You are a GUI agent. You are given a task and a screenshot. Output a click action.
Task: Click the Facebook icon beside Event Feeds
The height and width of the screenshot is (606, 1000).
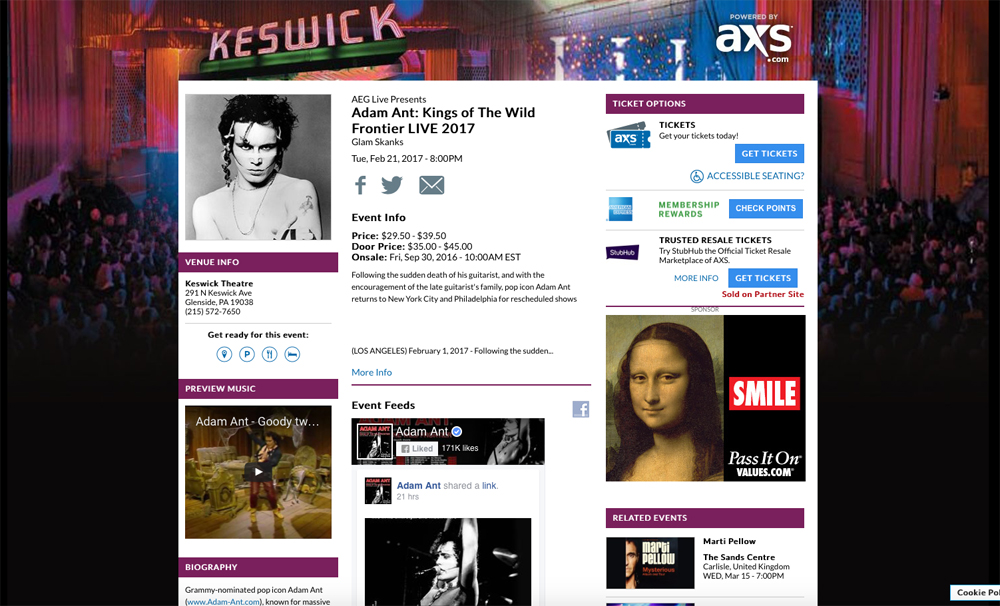[581, 409]
